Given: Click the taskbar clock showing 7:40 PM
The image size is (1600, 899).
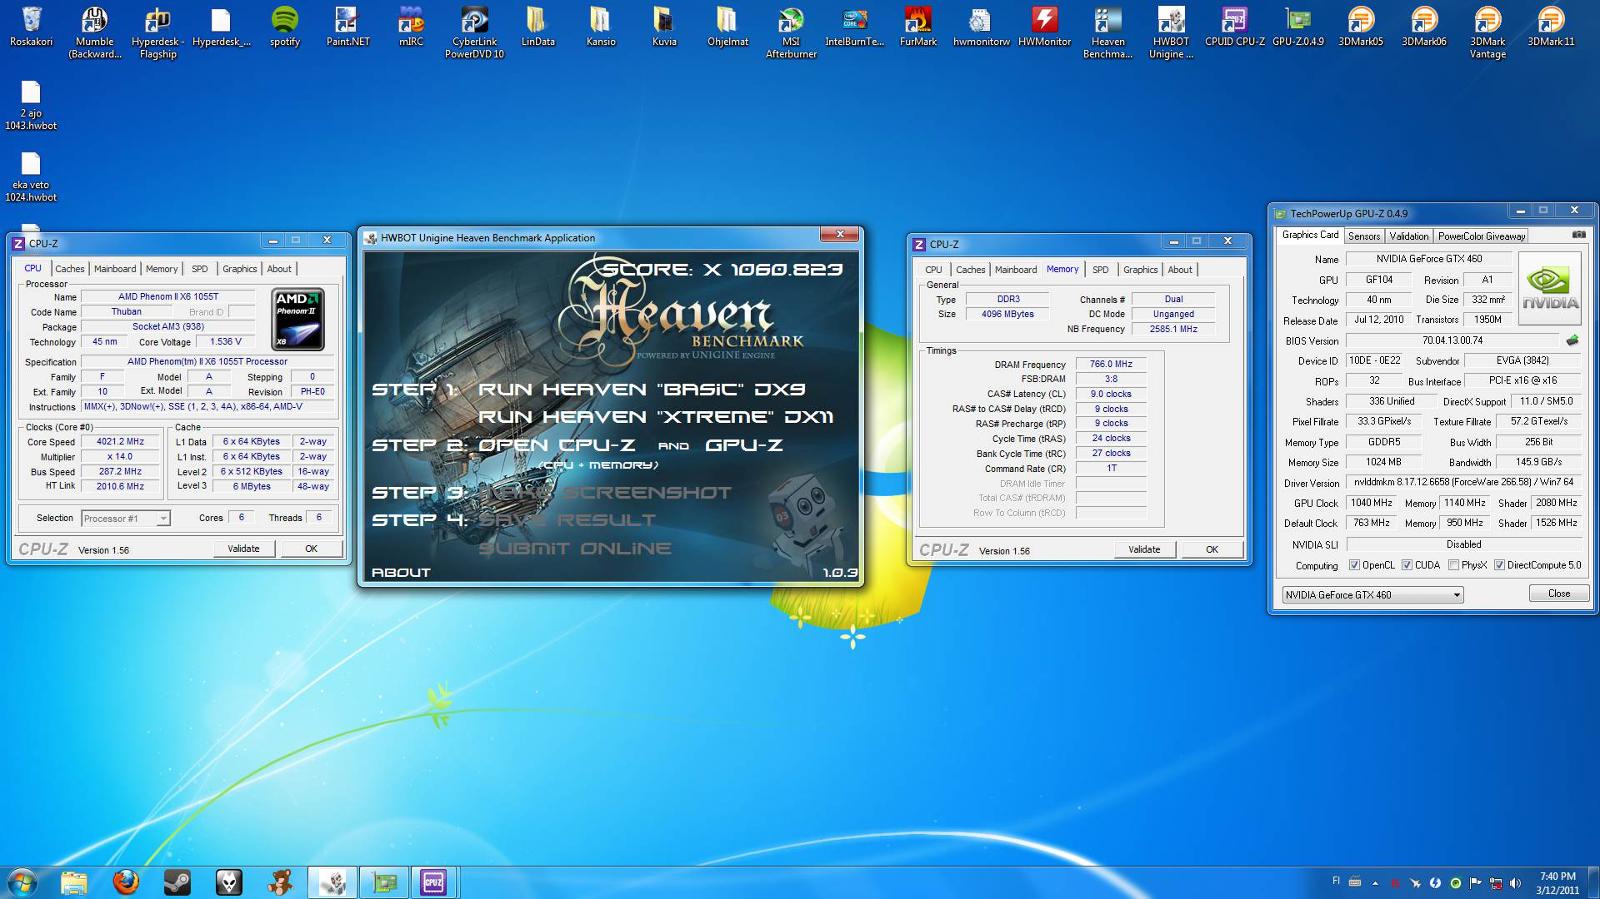Looking at the screenshot, I should [x=1557, y=883].
